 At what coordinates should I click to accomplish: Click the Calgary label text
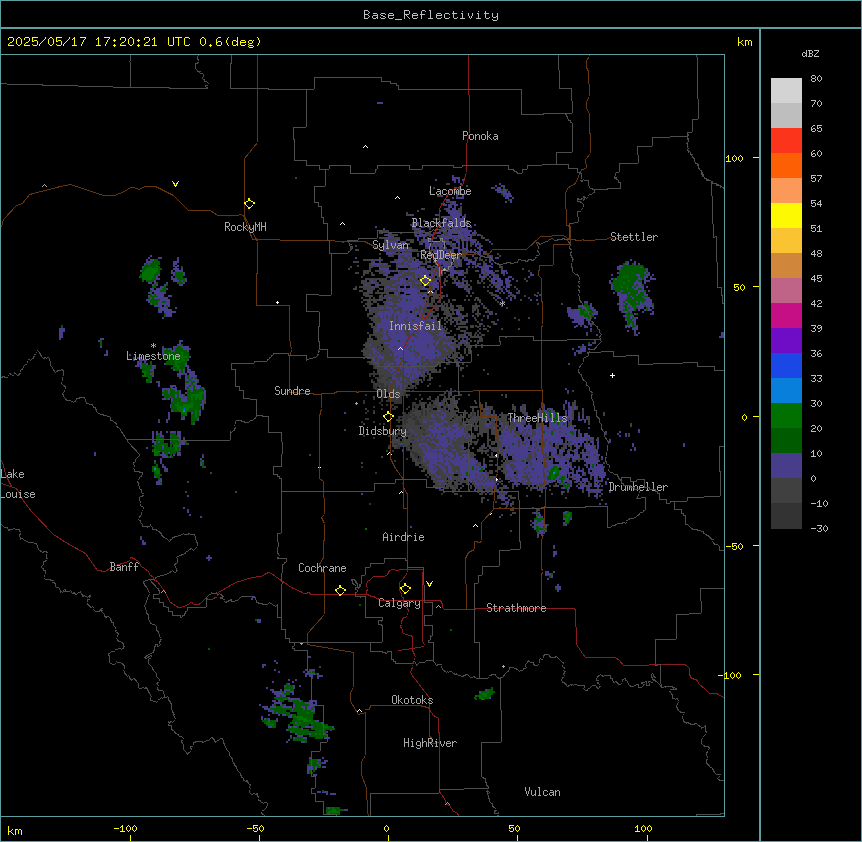(x=399, y=603)
